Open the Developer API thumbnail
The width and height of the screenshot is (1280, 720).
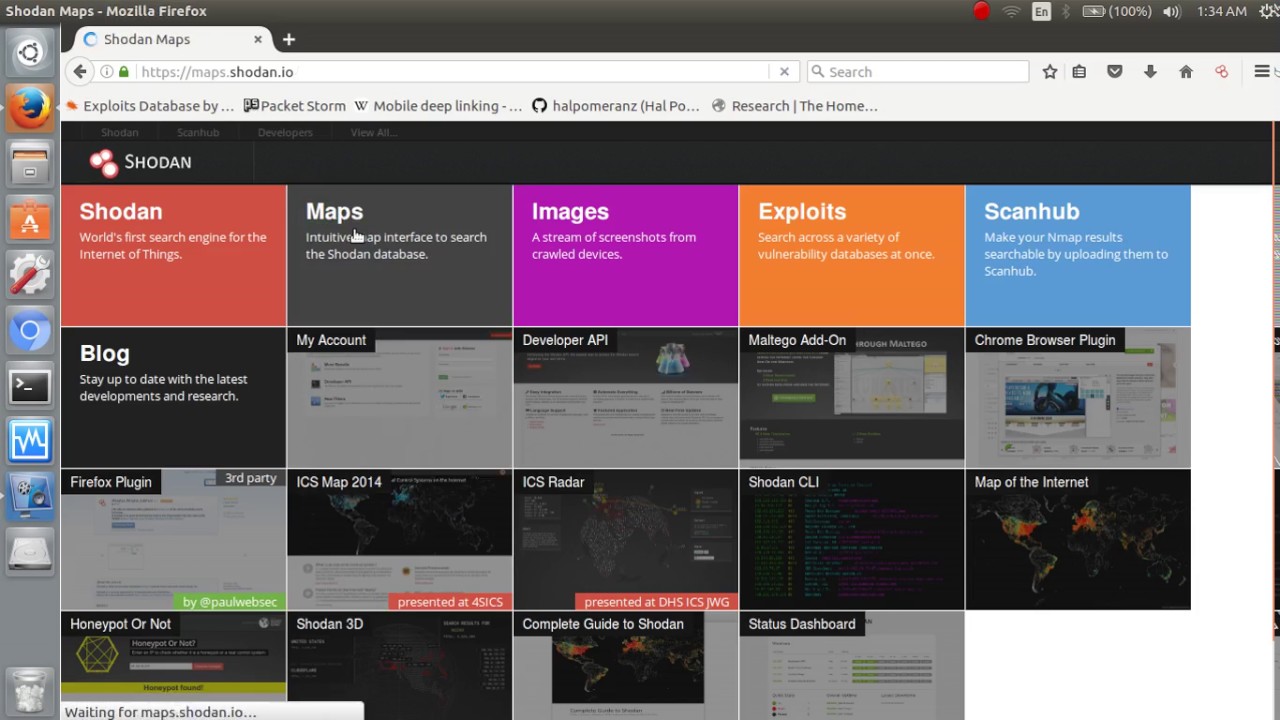pos(625,397)
